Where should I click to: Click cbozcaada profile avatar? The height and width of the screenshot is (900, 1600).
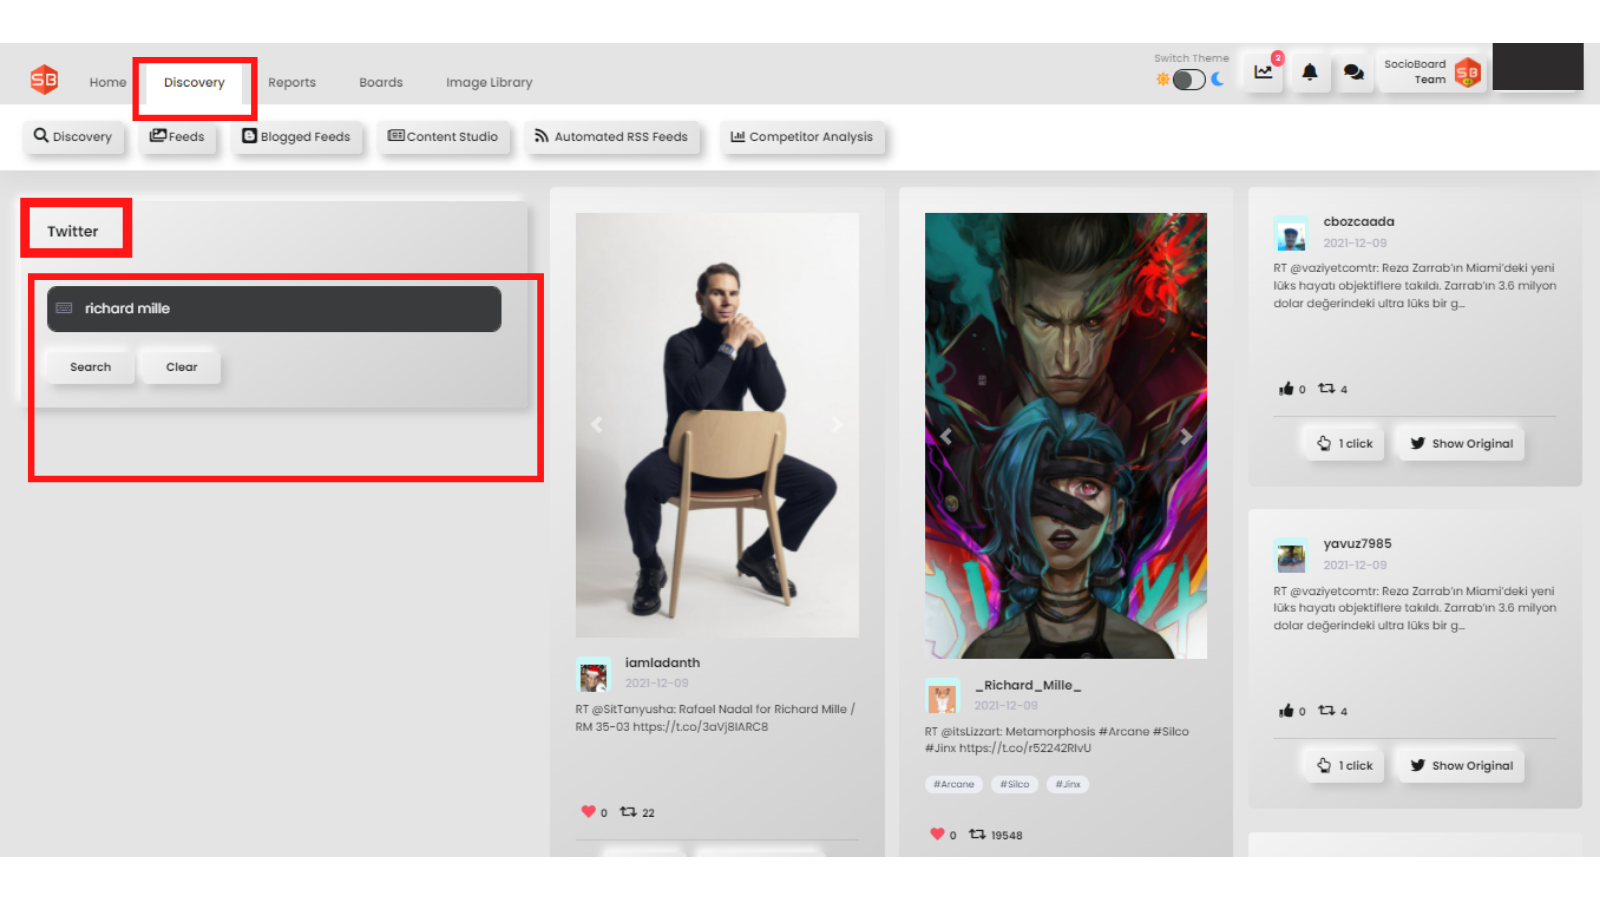click(x=1291, y=235)
